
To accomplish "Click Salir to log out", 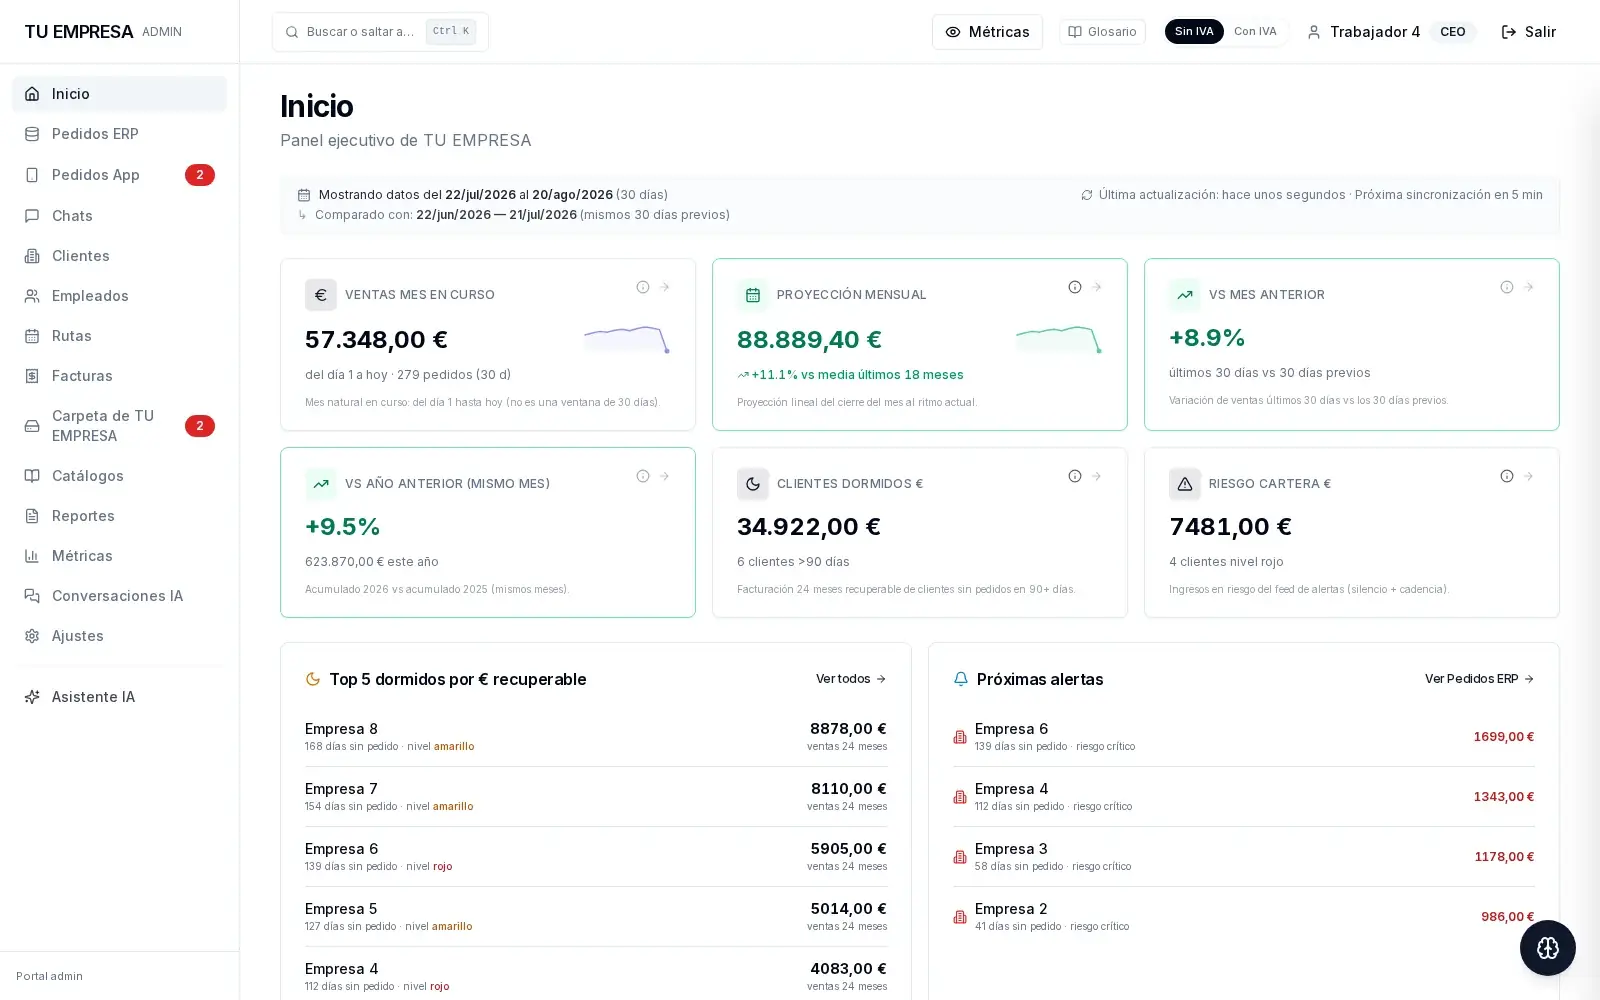I will pyautogui.click(x=1528, y=32).
